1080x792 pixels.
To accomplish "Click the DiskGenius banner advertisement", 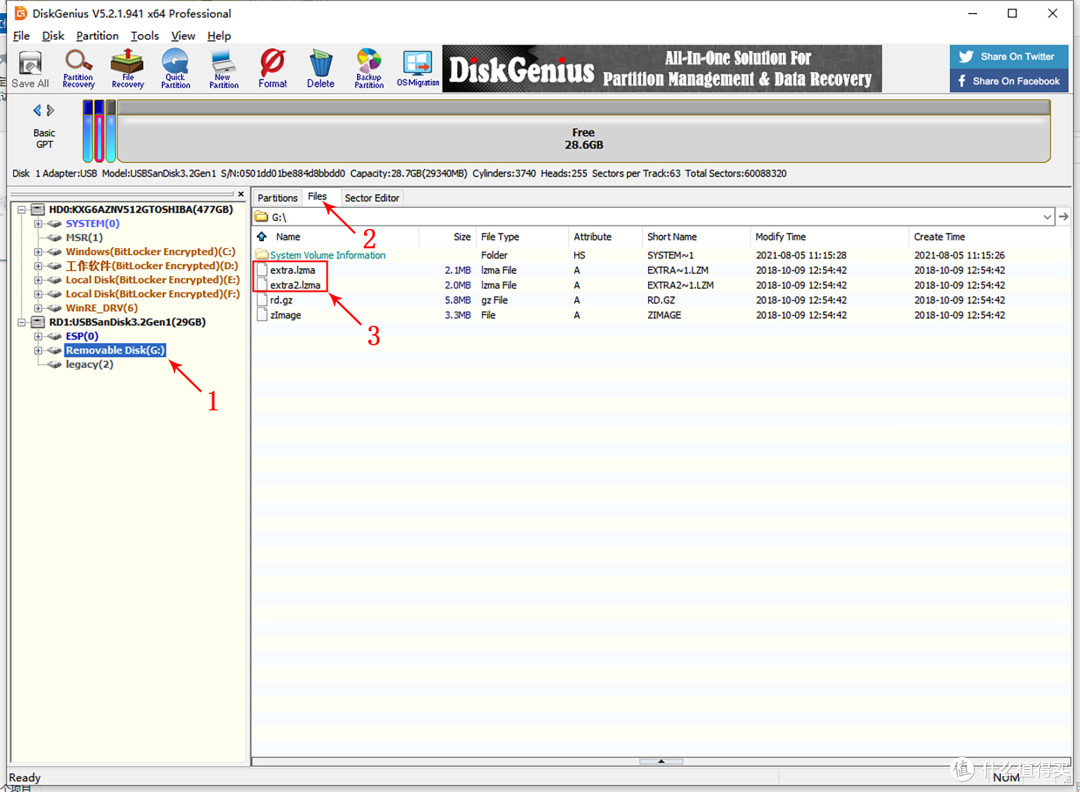I will coord(661,69).
